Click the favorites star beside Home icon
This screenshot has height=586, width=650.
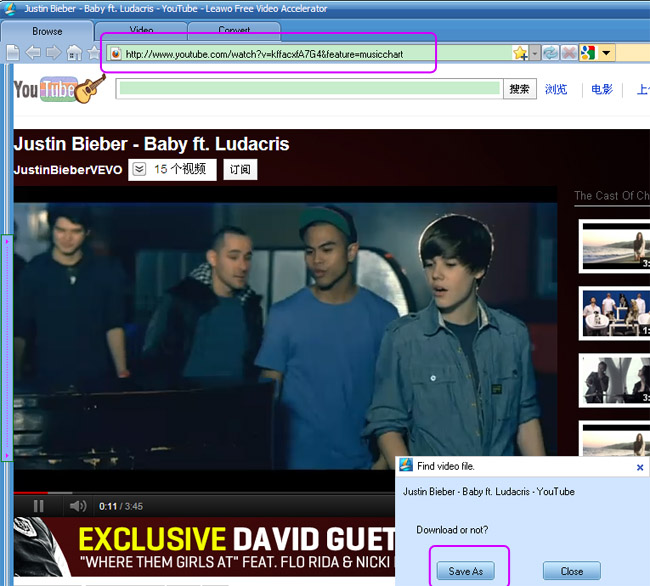[x=94, y=53]
